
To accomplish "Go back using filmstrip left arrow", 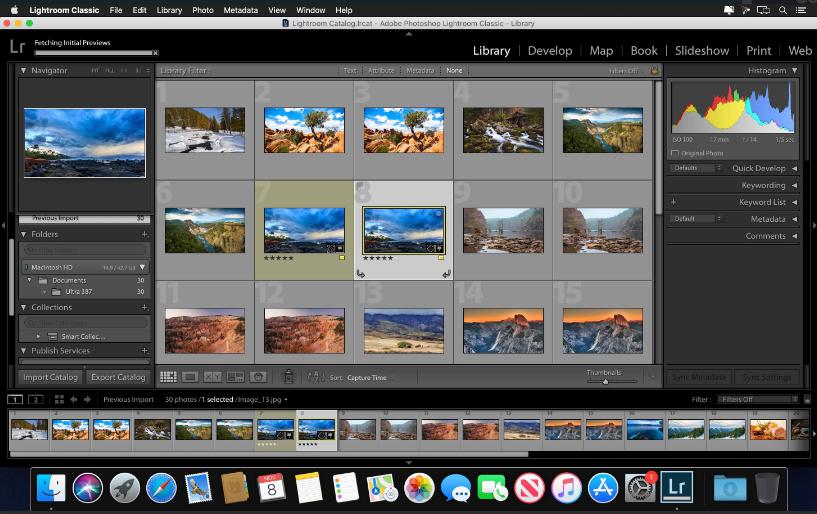I will tap(73, 399).
